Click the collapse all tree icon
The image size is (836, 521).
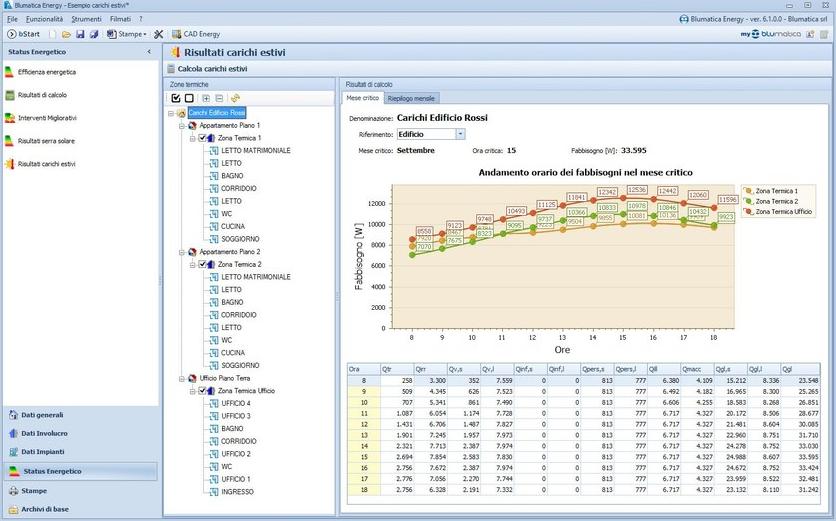(x=219, y=98)
